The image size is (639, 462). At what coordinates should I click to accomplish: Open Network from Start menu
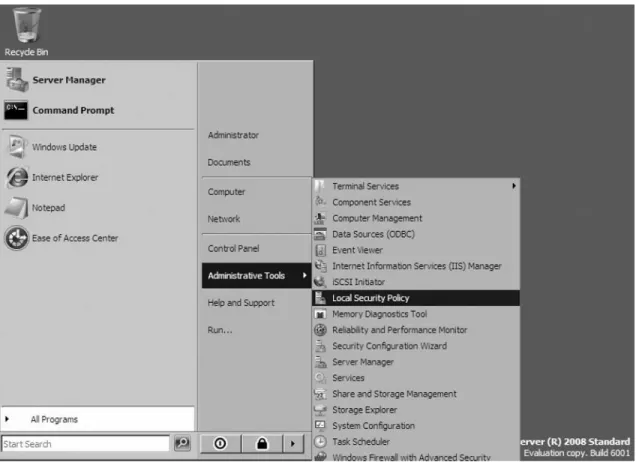coord(224,219)
